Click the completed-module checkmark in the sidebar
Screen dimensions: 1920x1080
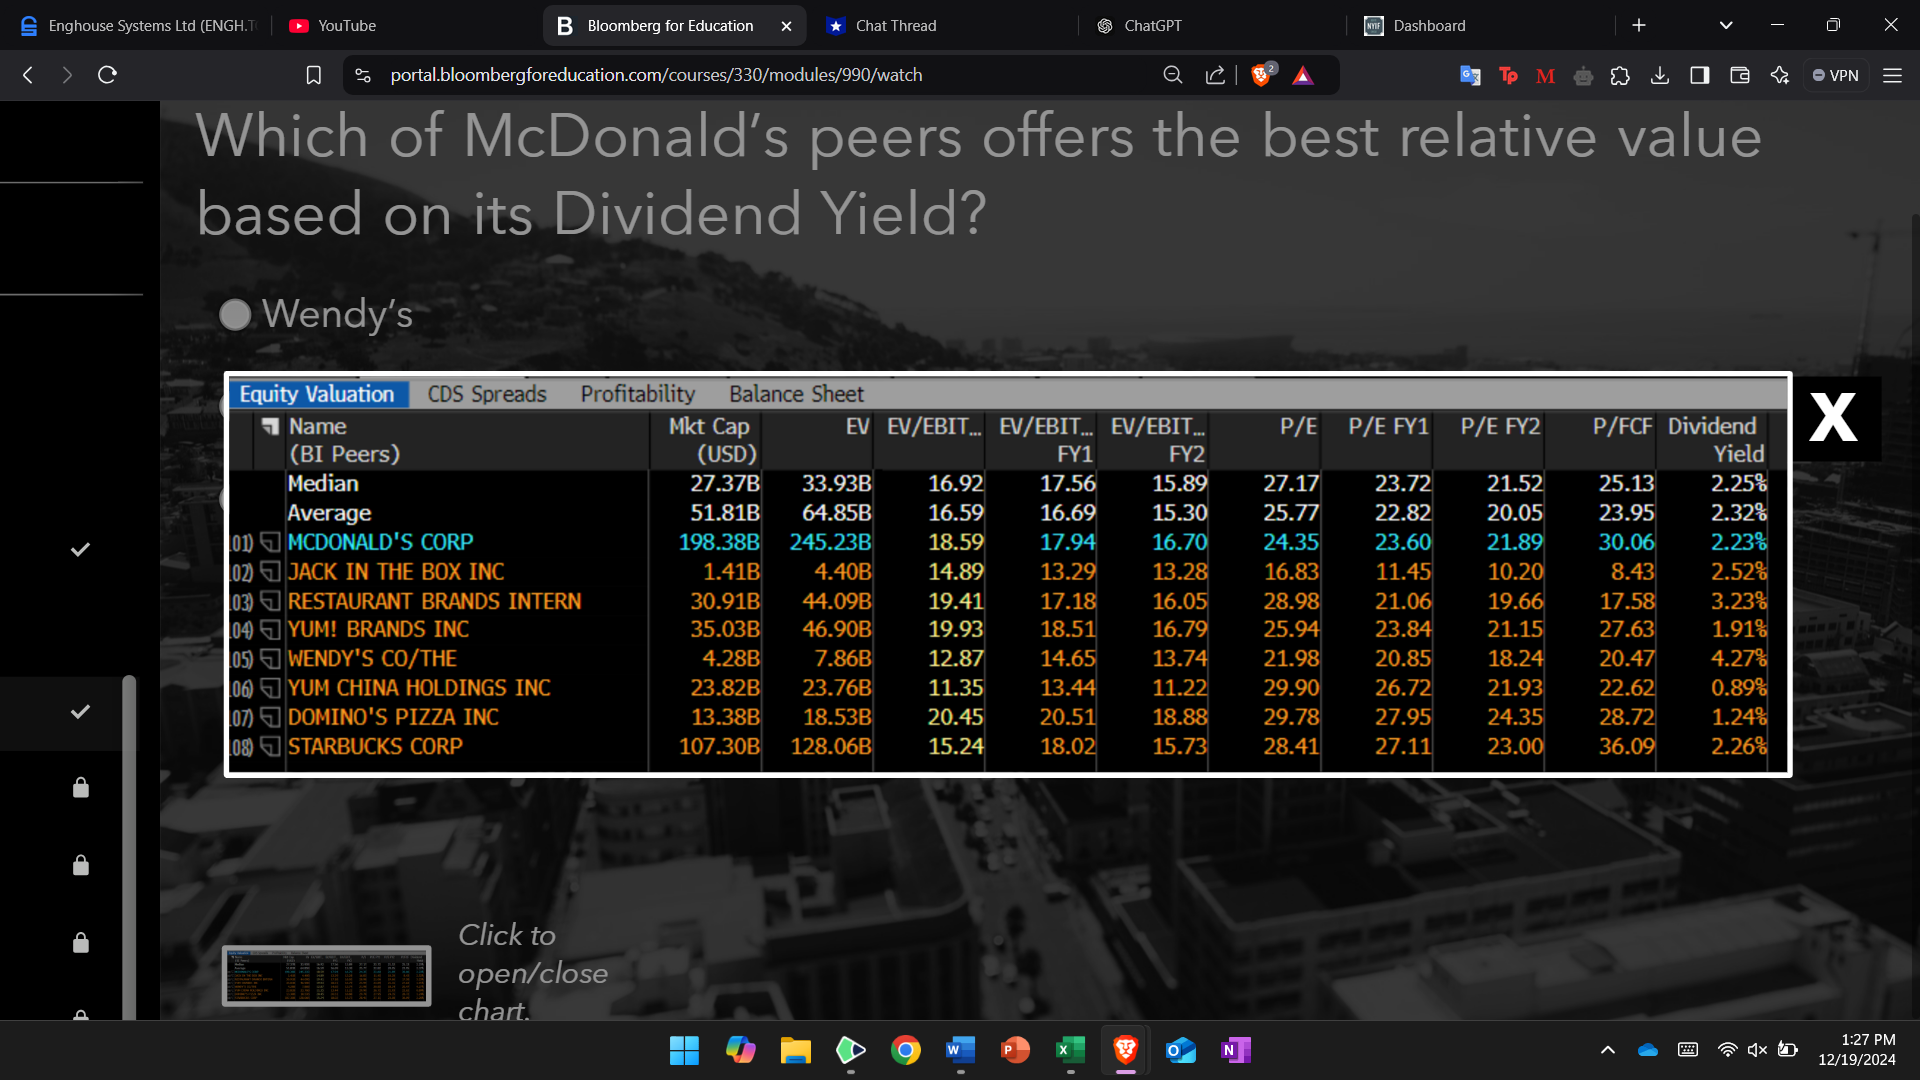tap(79, 549)
